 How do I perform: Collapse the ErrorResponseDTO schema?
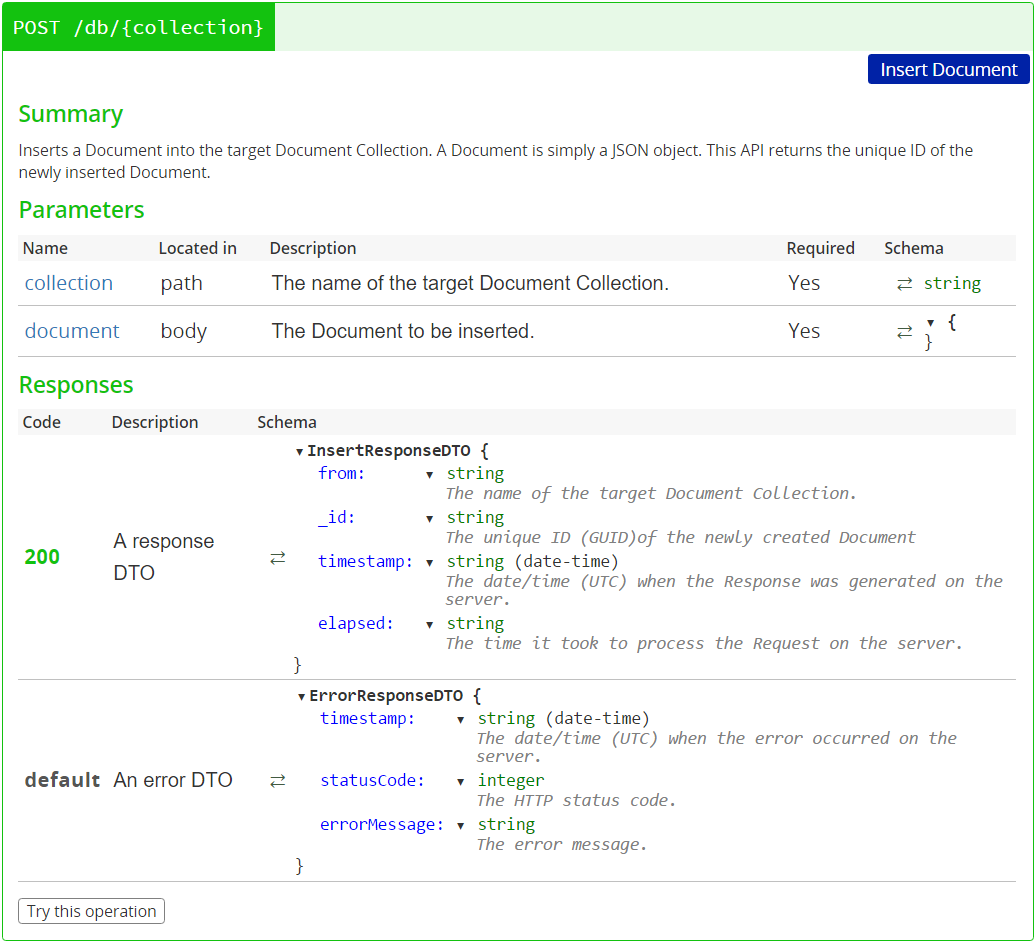301,697
